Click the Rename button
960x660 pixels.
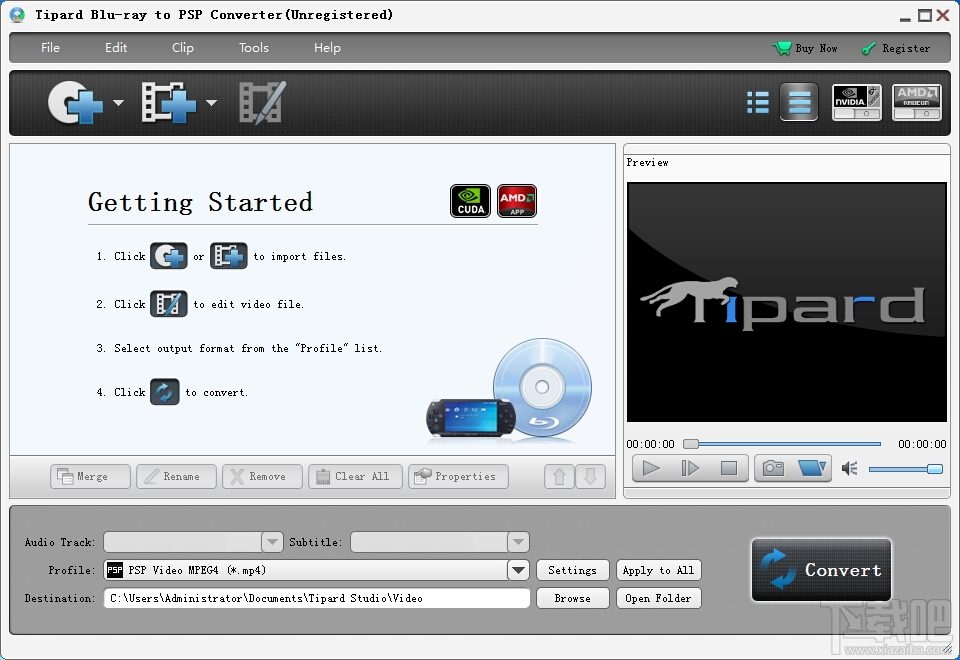click(176, 476)
